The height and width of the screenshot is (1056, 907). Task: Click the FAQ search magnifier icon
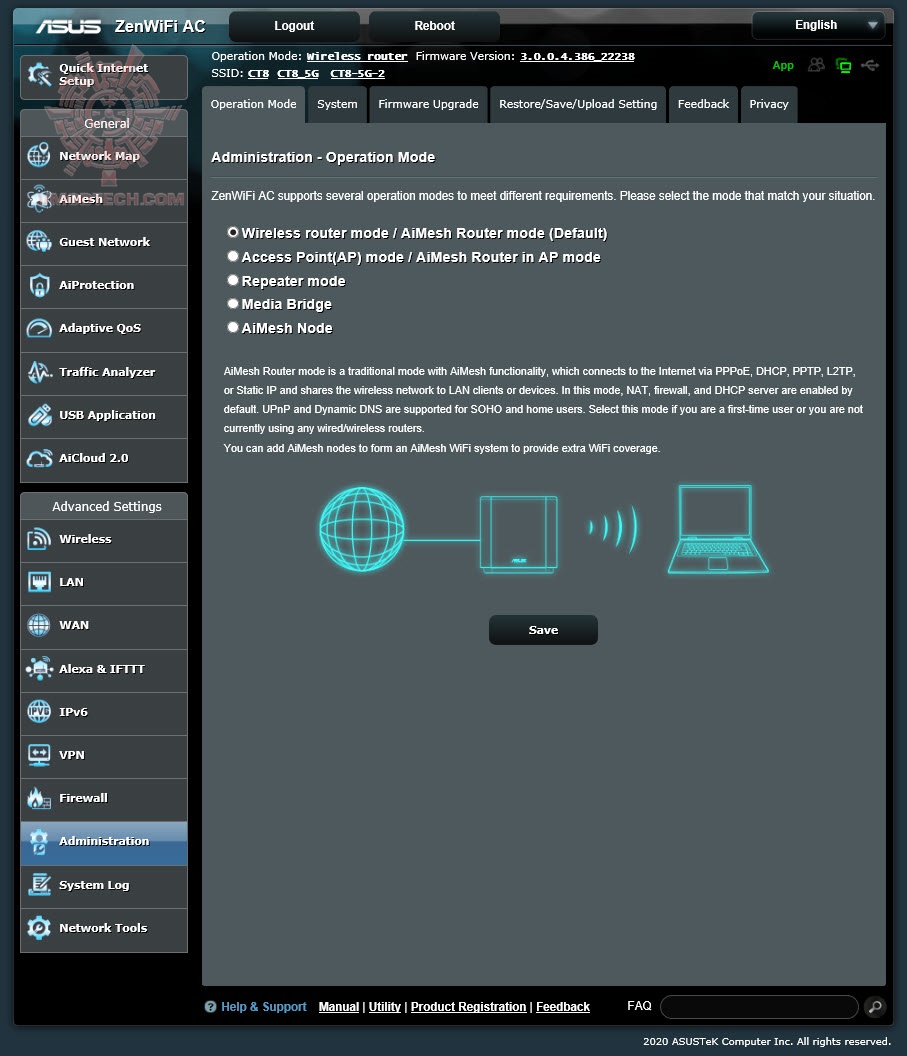[875, 1007]
